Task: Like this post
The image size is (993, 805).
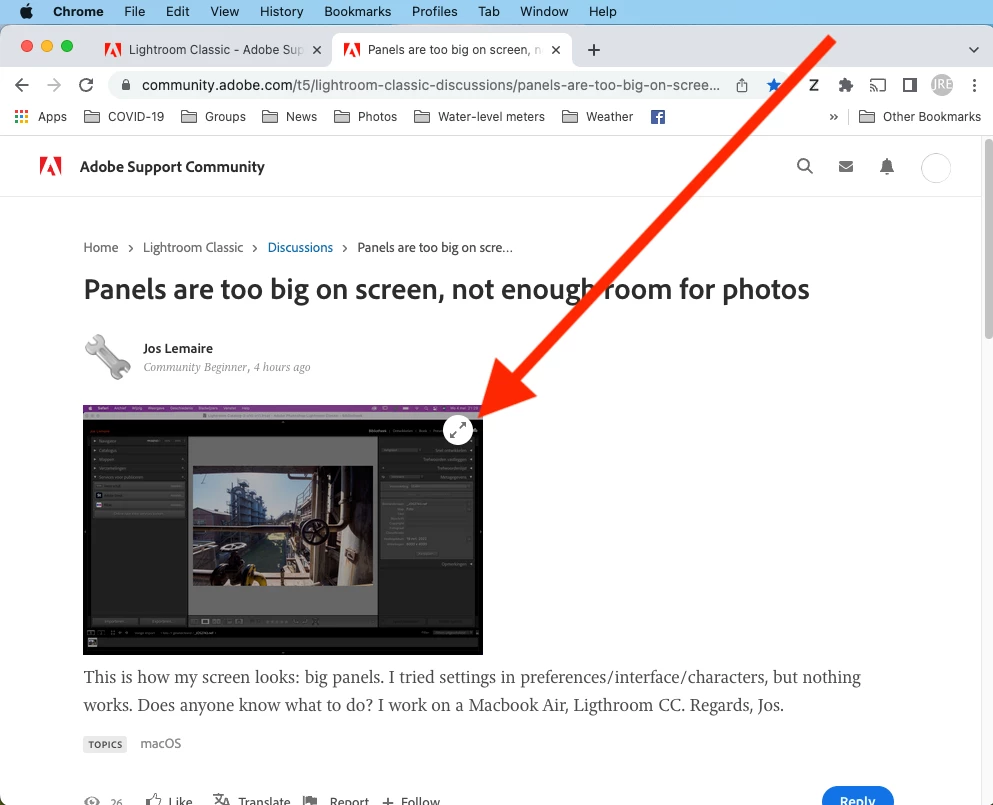Action: 169,801
